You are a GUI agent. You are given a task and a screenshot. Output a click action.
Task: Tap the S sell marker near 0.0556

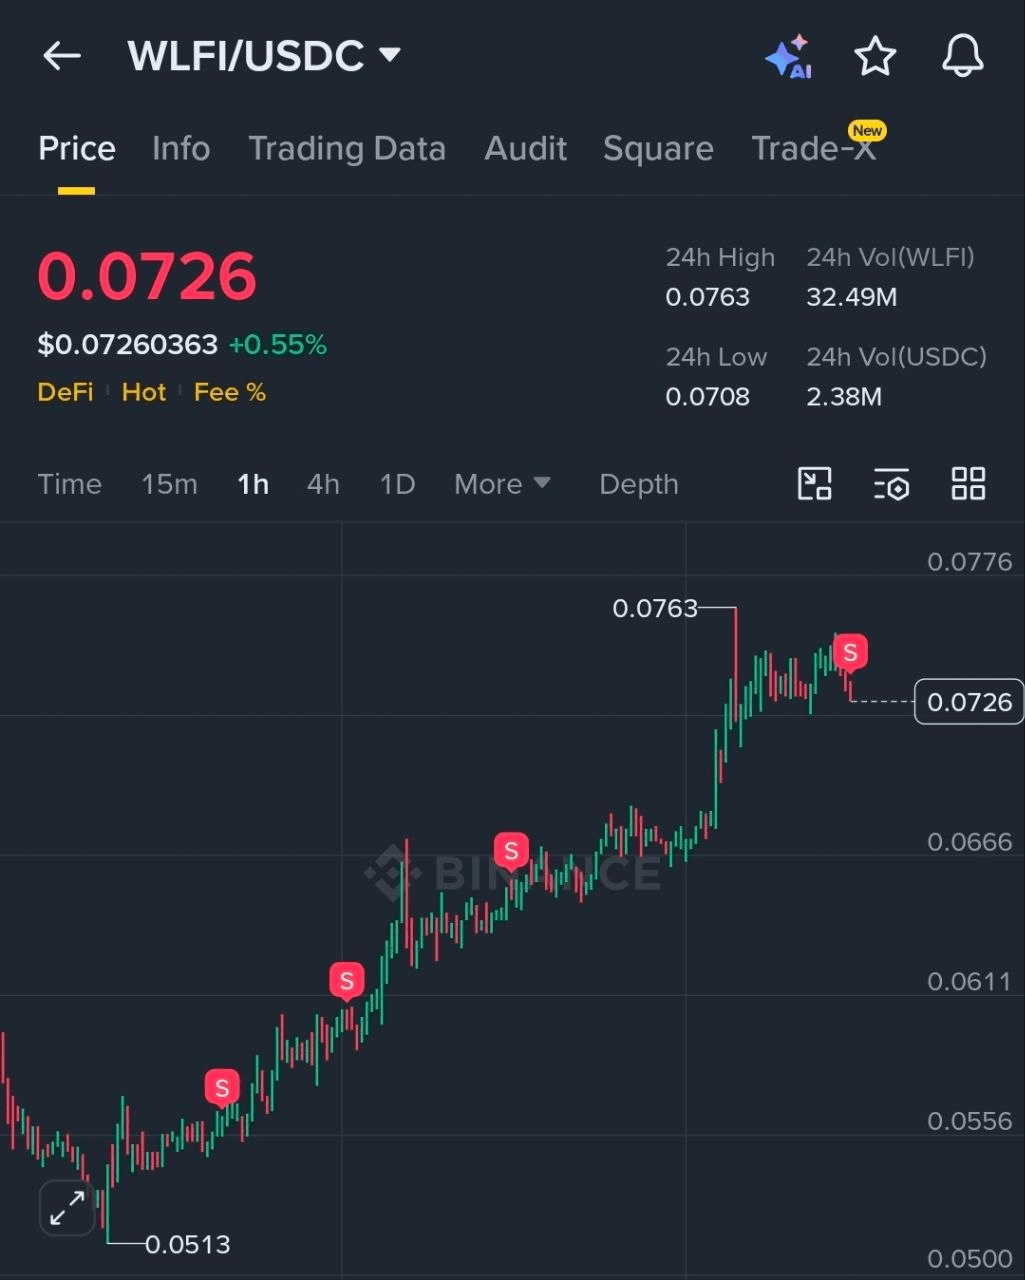222,1088
